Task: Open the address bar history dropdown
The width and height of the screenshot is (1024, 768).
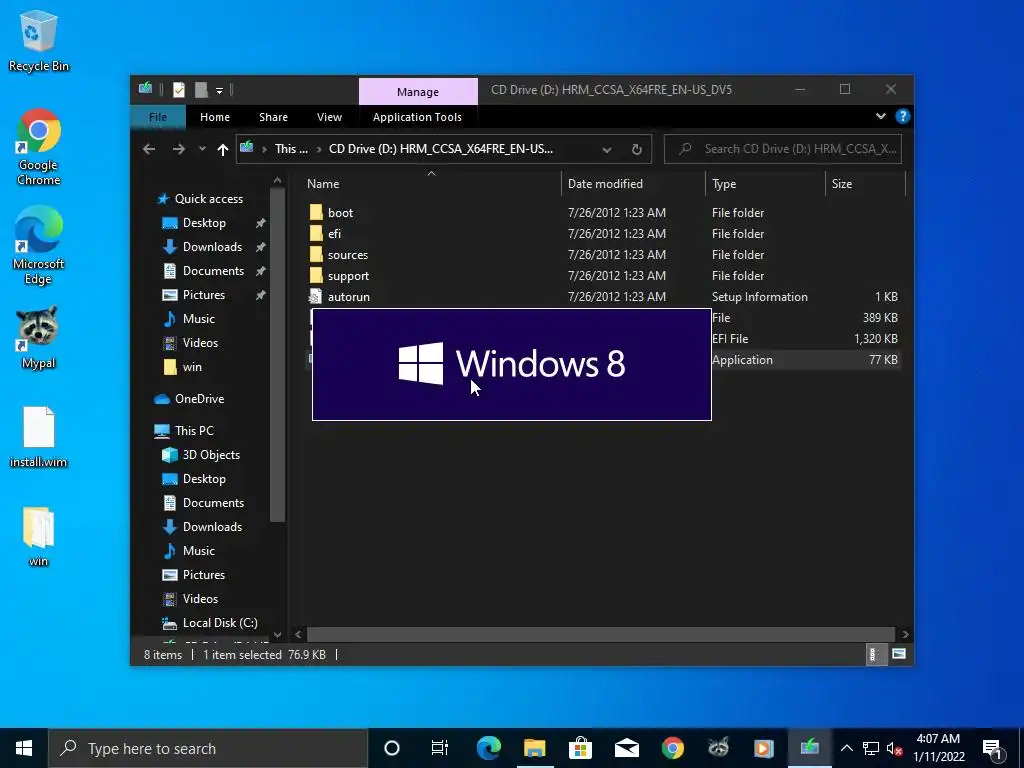Action: coord(607,150)
